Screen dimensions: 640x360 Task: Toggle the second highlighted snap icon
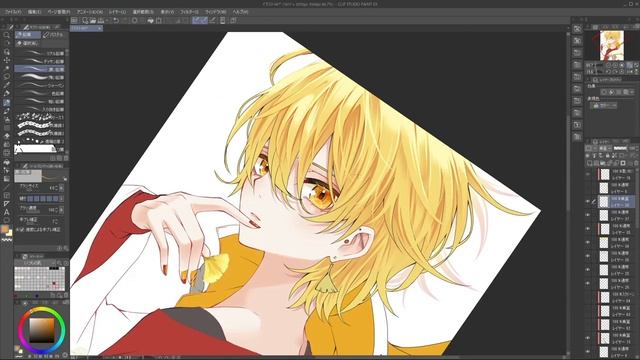pyautogui.click(x=204, y=20)
